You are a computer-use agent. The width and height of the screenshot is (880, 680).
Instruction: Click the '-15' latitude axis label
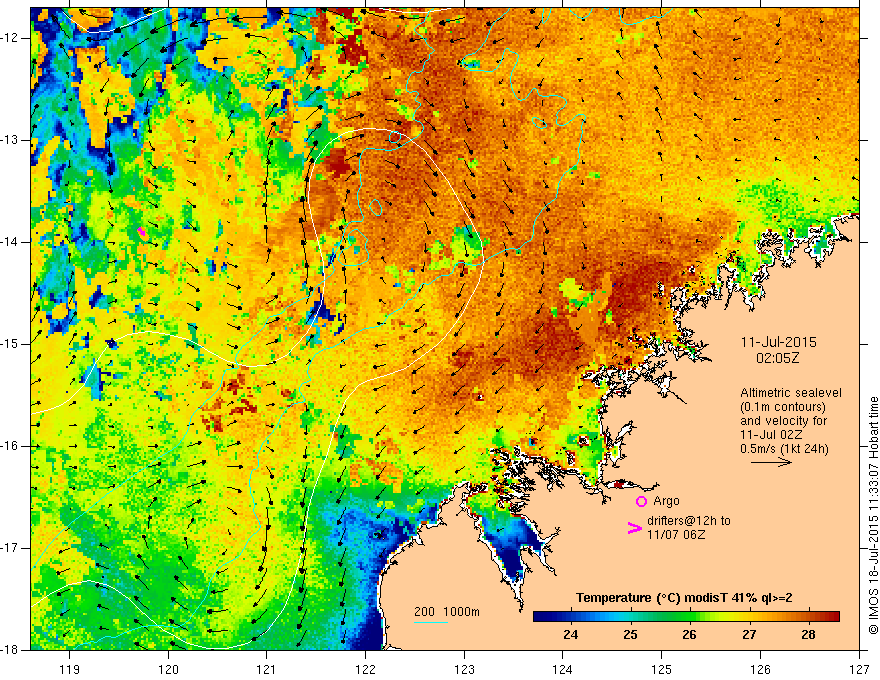pyautogui.click(x=11, y=344)
